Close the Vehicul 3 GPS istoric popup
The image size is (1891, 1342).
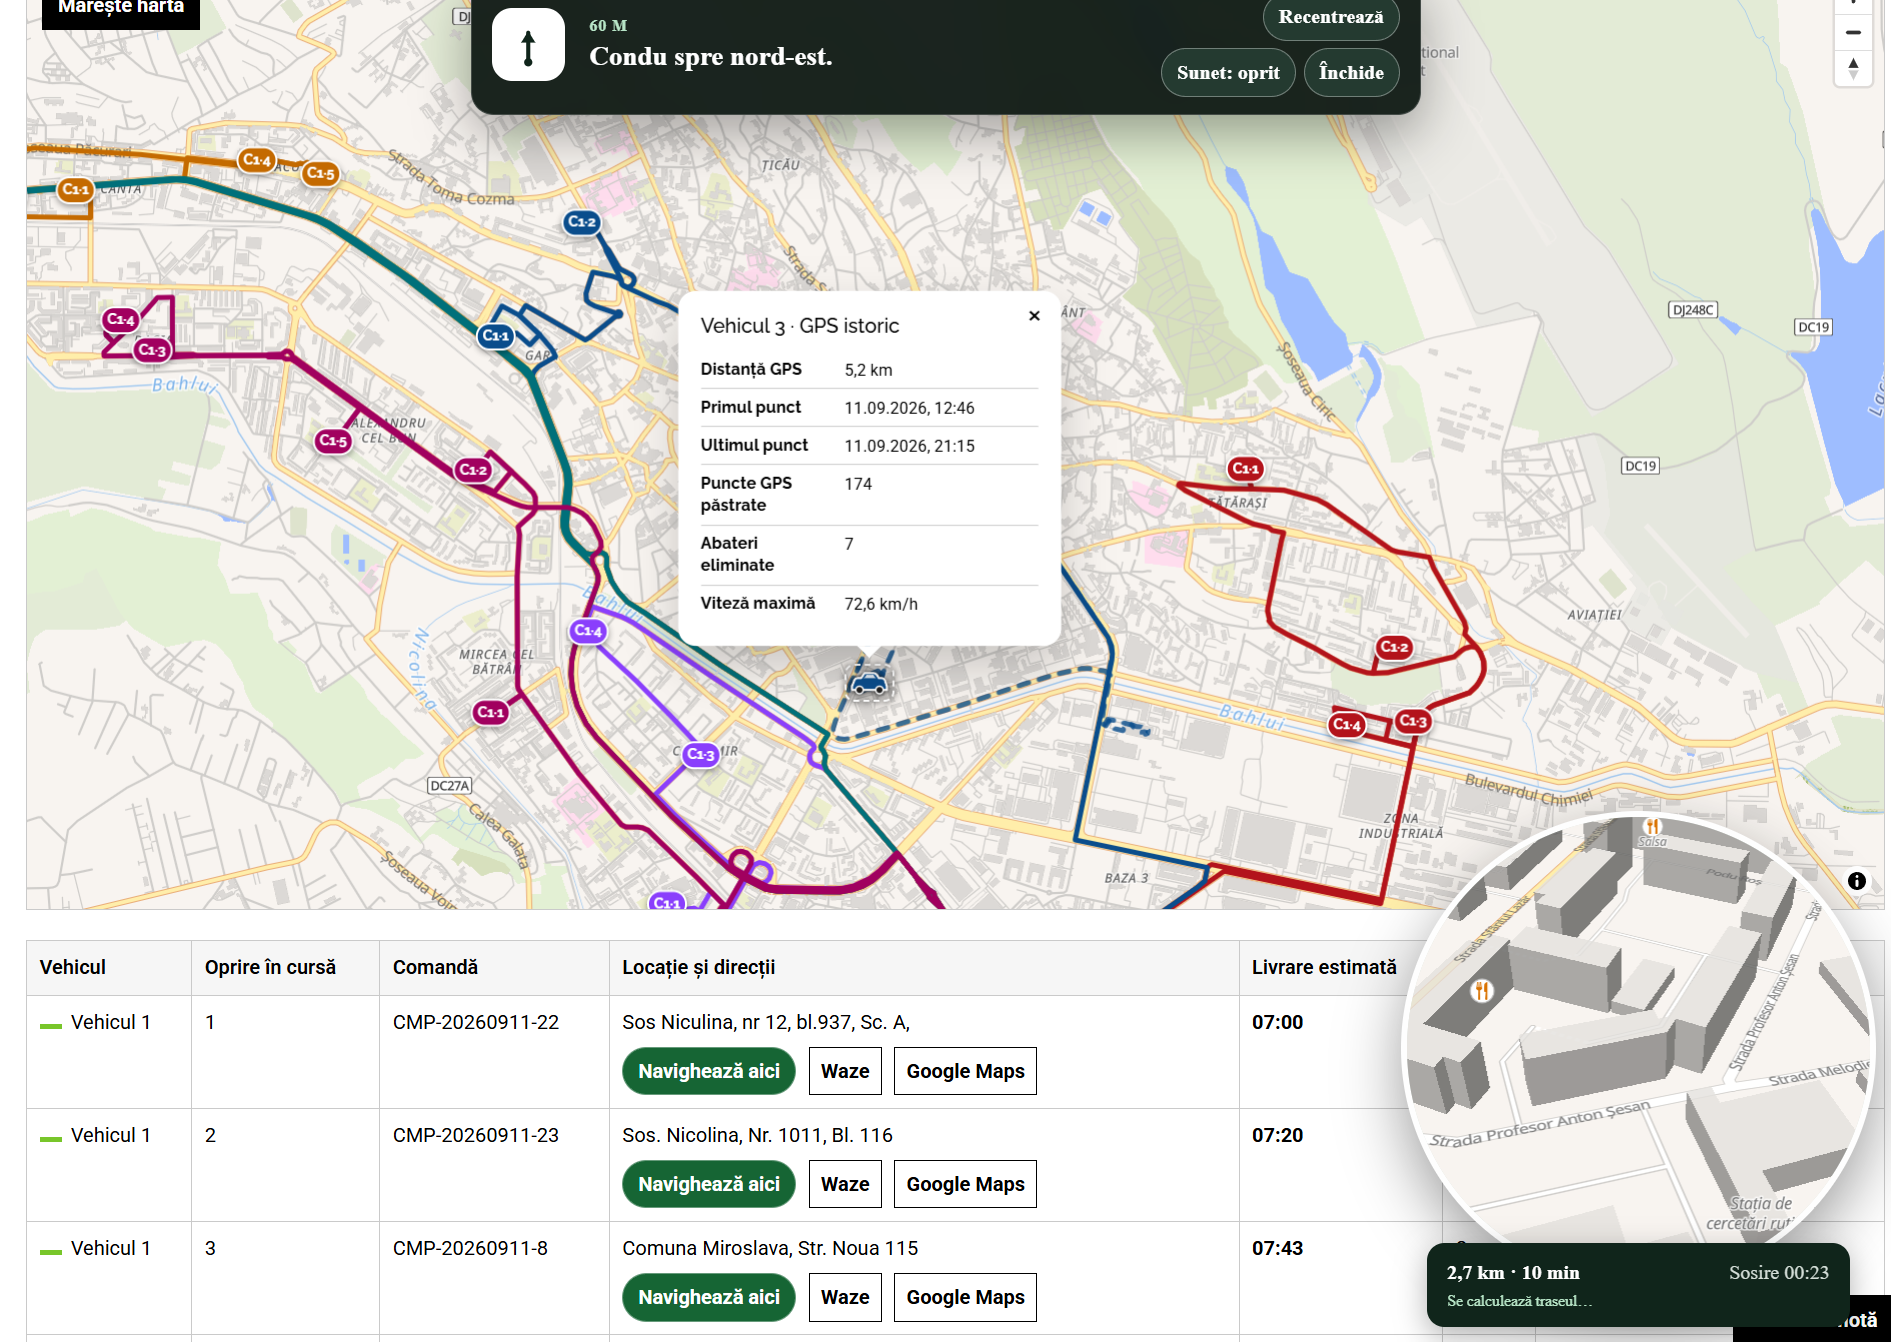1034,316
